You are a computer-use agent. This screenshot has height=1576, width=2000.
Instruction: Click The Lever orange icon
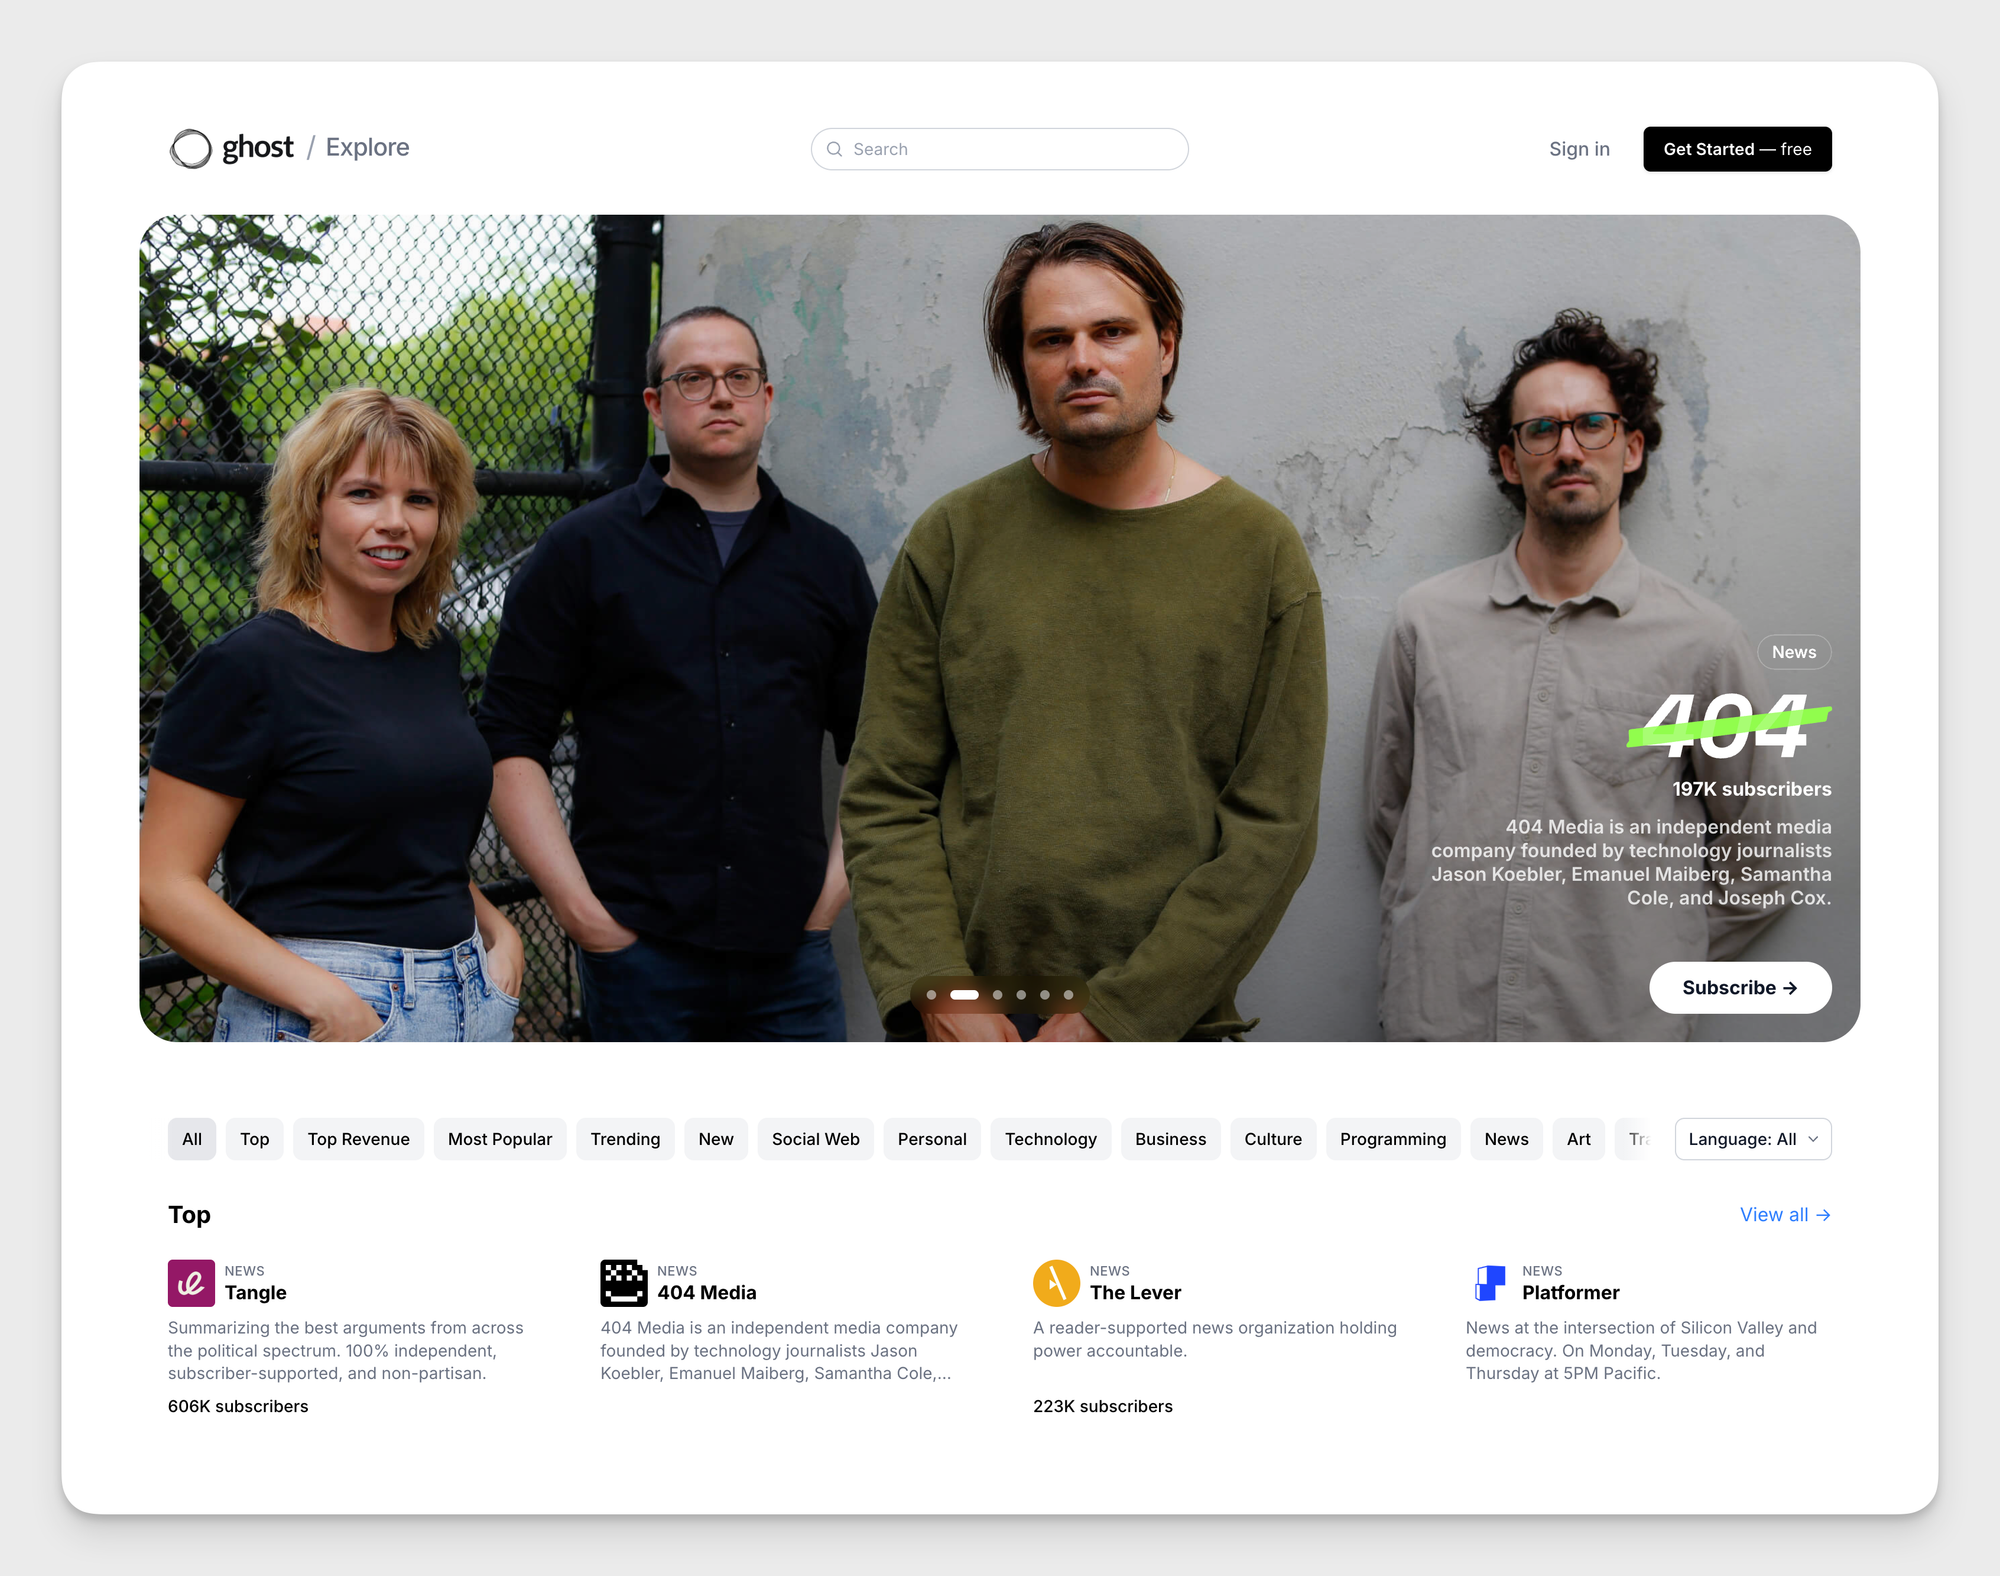pos(1056,1283)
